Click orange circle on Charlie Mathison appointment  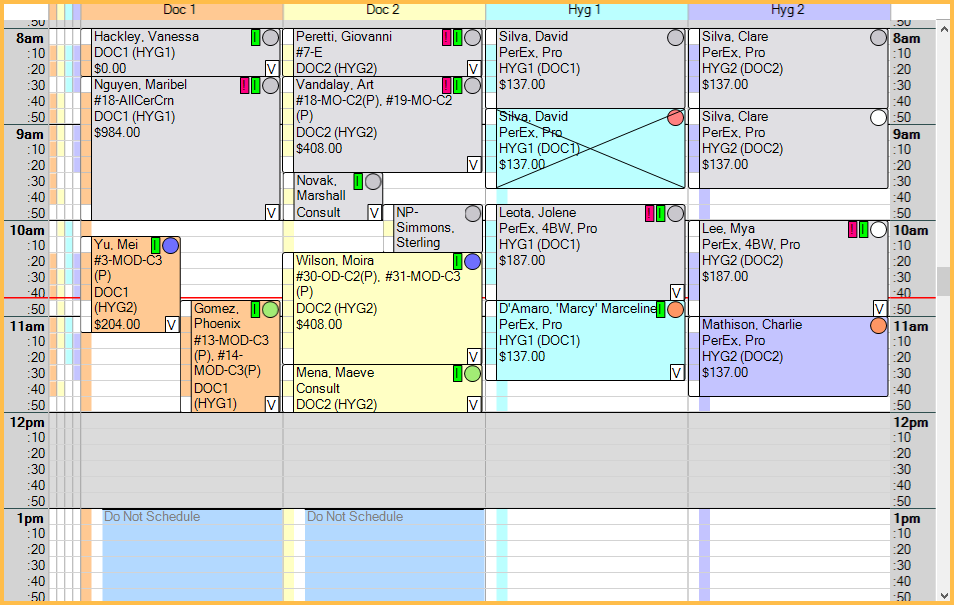point(878,326)
